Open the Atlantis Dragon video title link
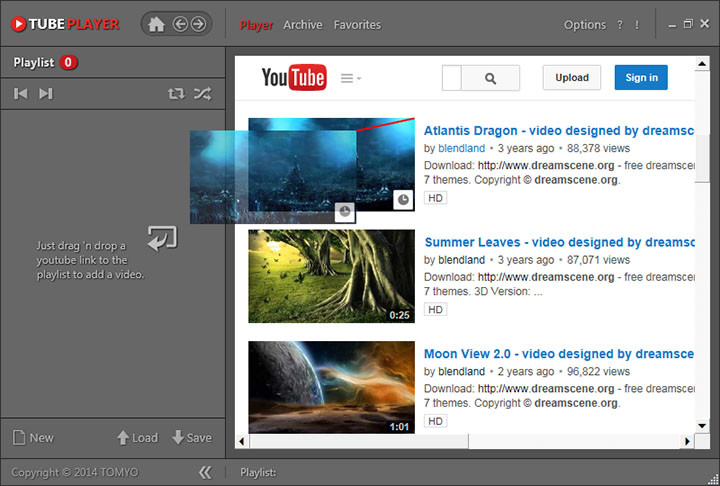This screenshot has height=486, width=720. (559, 131)
